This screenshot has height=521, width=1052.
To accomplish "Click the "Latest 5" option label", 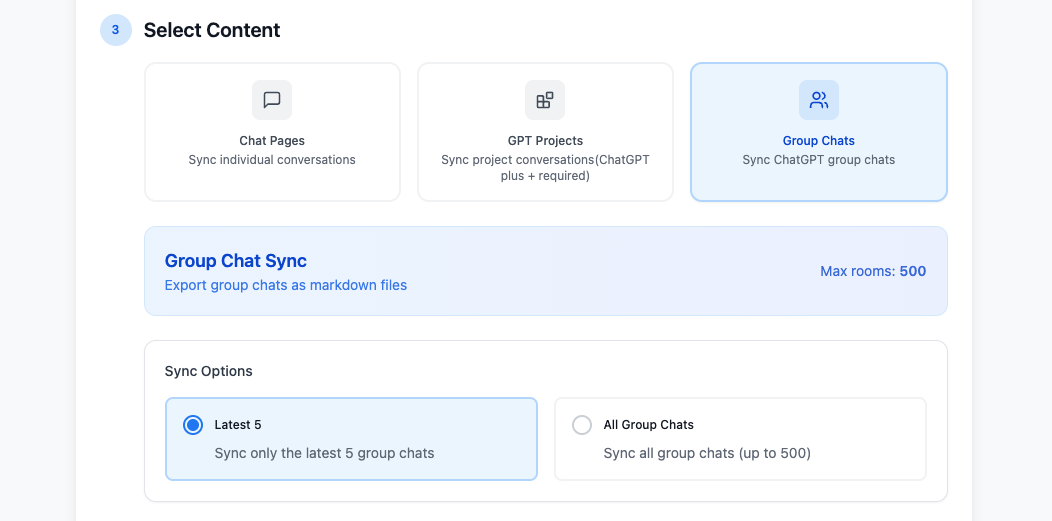I will click(238, 424).
